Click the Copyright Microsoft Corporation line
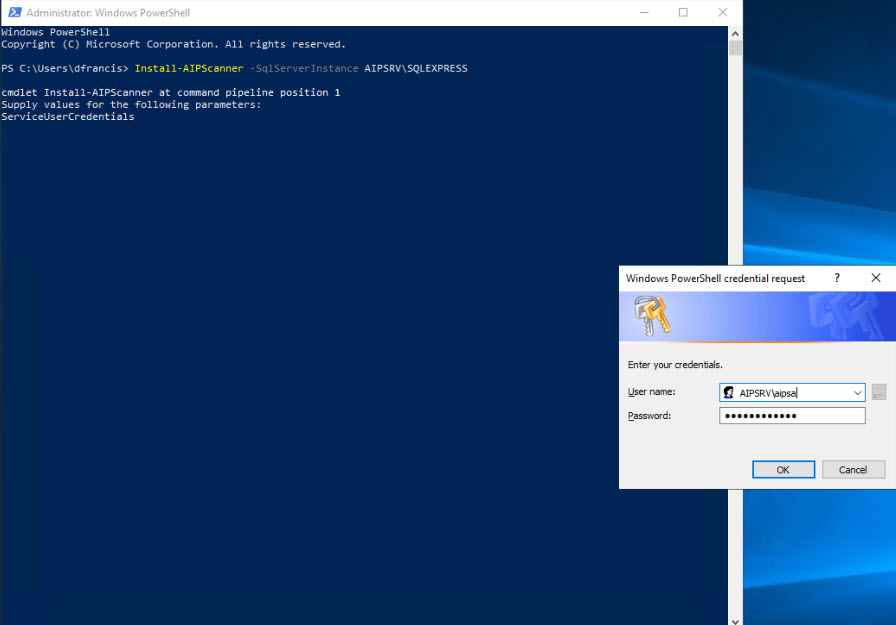896x625 pixels. tap(173, 44)
